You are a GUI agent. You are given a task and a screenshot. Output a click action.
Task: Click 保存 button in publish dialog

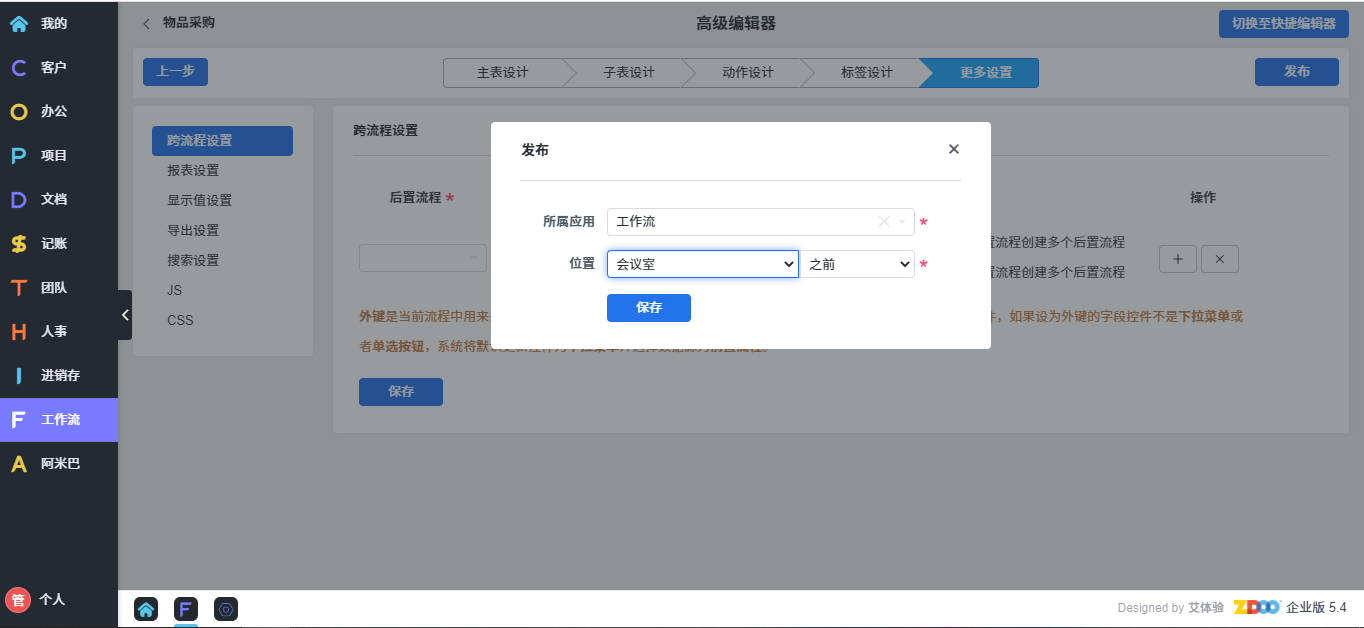click(648, 308)
